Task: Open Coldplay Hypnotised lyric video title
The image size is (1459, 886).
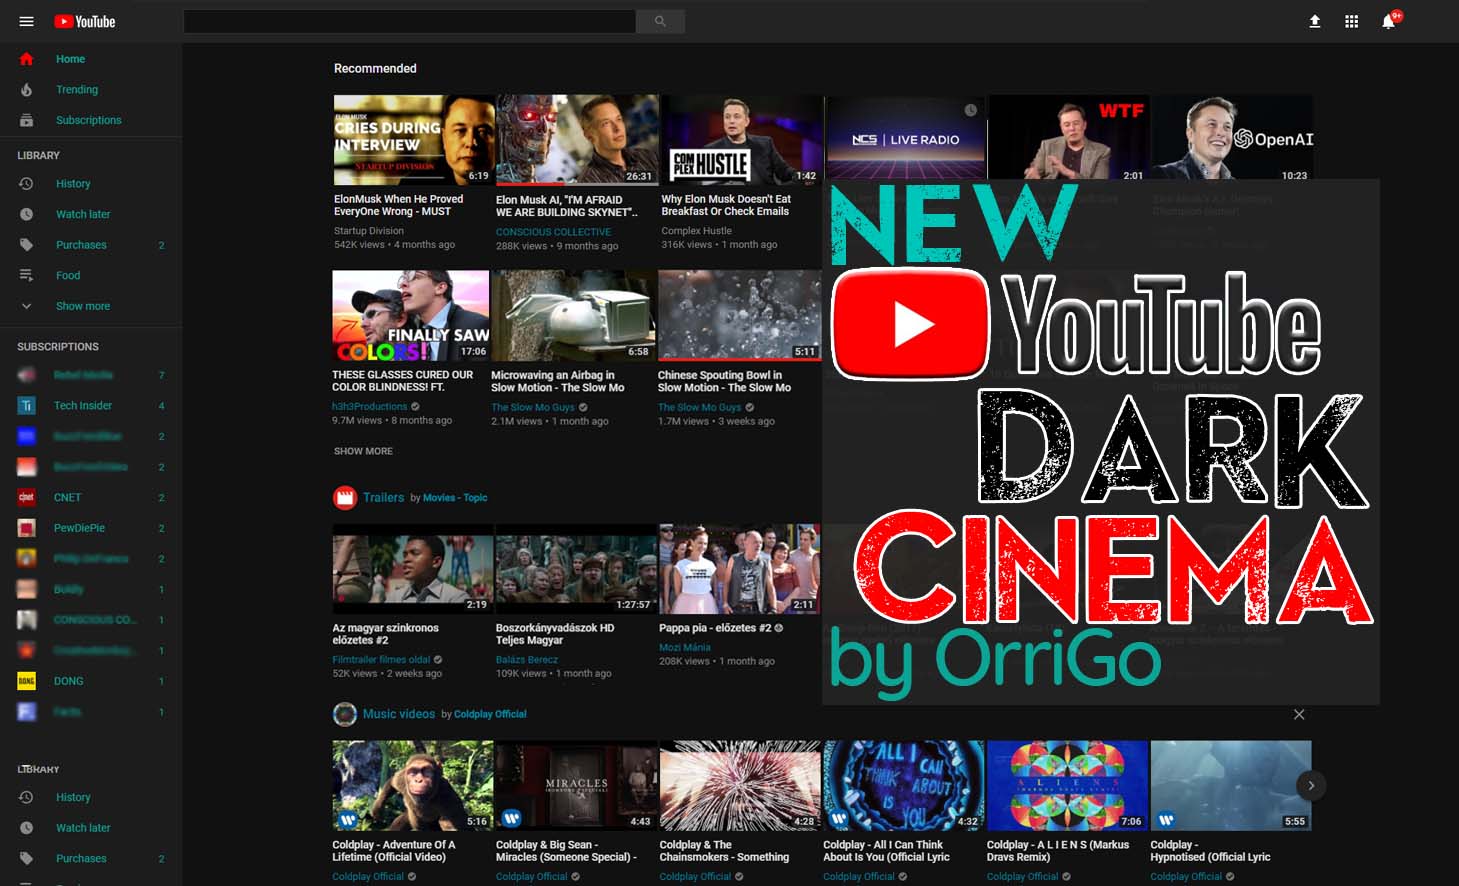Action: (1210, 851)
